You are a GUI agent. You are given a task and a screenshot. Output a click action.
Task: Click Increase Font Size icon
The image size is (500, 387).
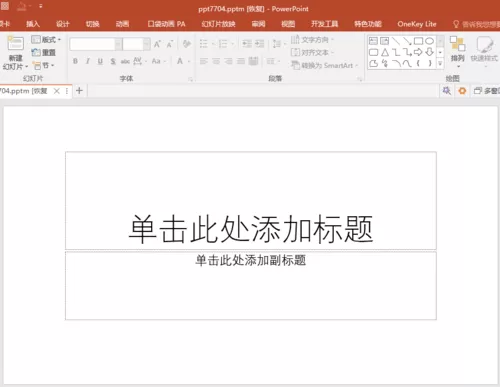[157, 44]
